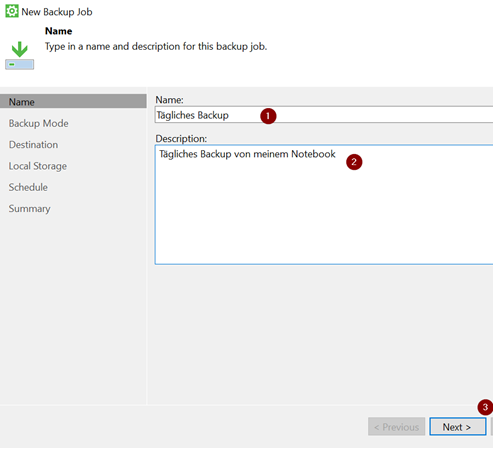This screenshot has height=449, width=493.
Task: Click the Name field label
Action: tap(169, 100)
